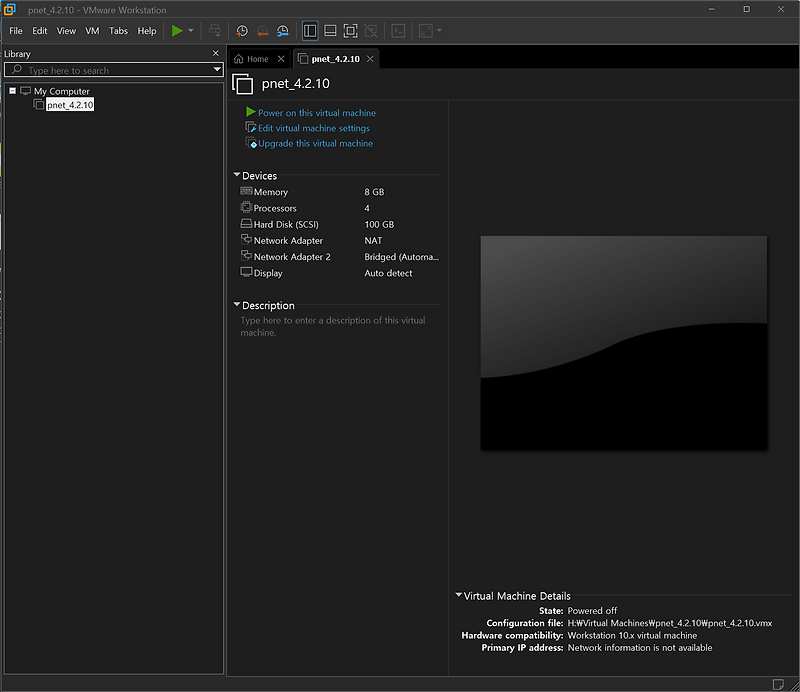Viewport: 800px width, 692px height.
Task: Click the Send Ctrl+Alt+Del toolbar icon
Action: click(x=214, y=31)
